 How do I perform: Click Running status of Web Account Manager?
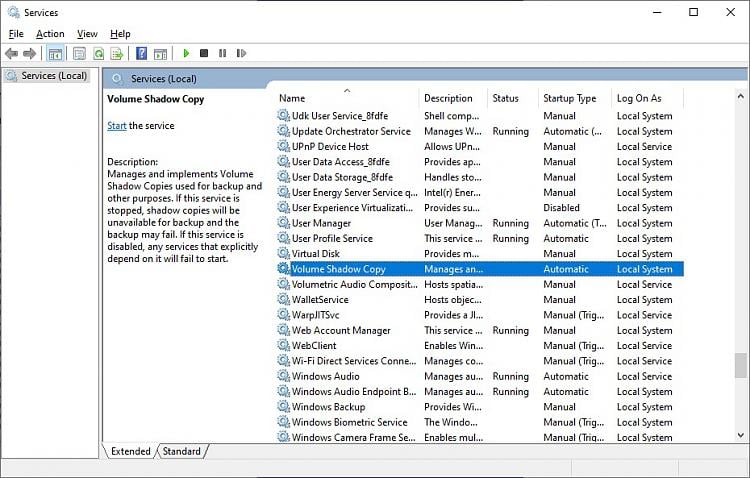point(510,330)
